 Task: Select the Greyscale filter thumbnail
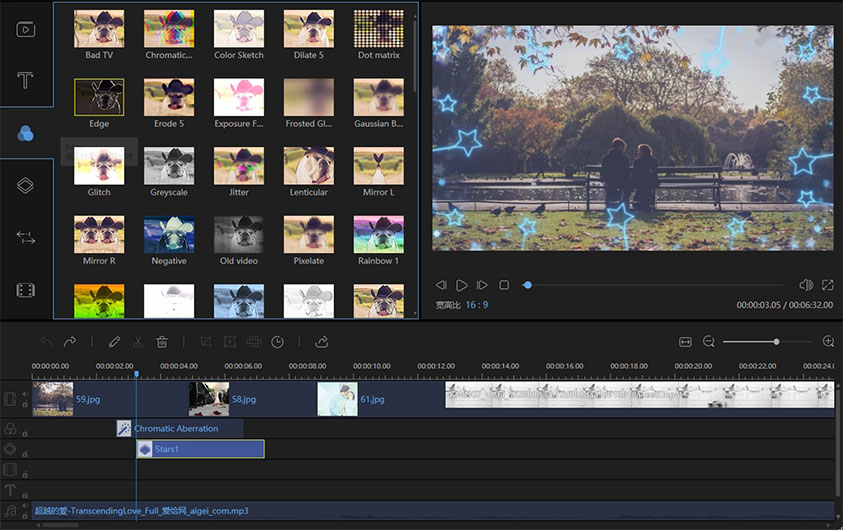click(169, 167)
